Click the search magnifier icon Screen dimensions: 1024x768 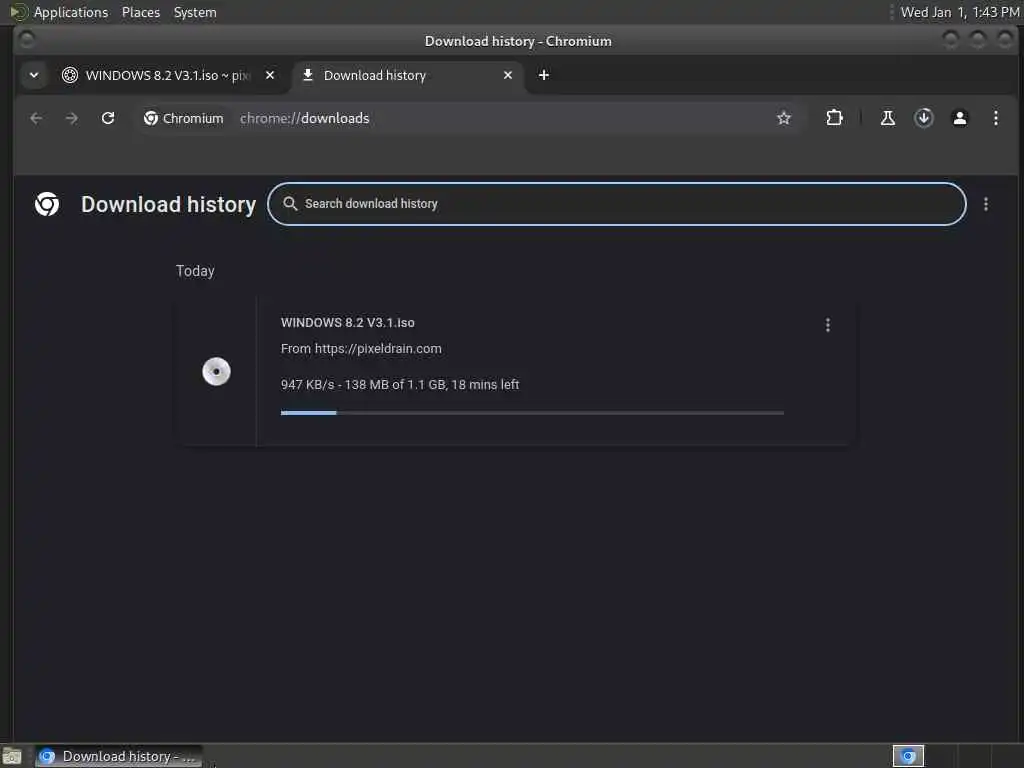coord(290,204)
